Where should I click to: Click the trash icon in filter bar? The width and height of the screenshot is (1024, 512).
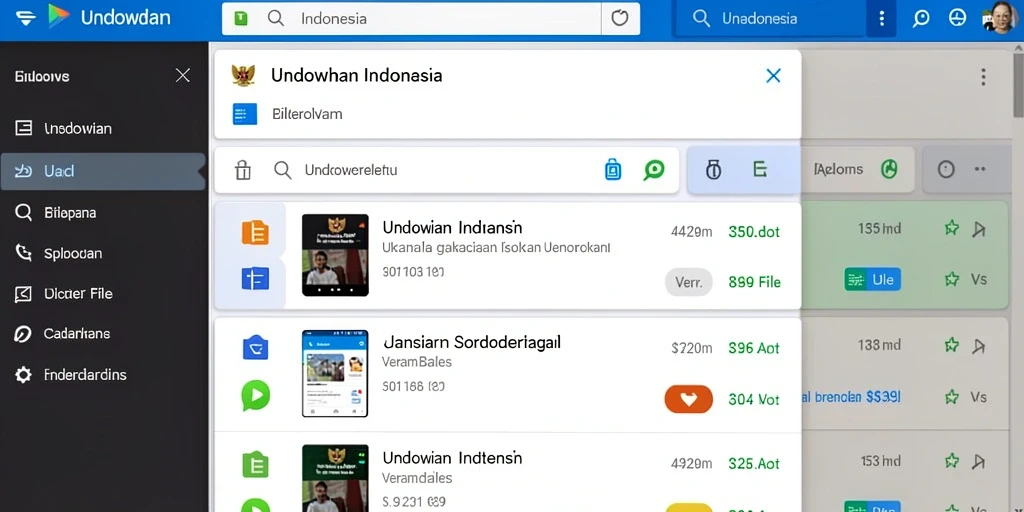(x=243, y=170)
